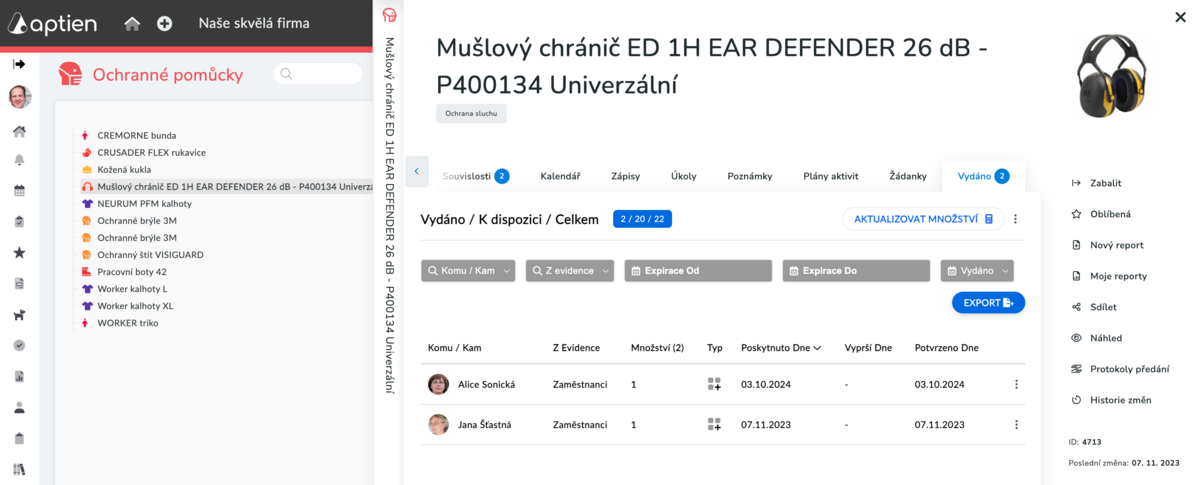Open the bell notifications icon in sidebar

point(19,160)
